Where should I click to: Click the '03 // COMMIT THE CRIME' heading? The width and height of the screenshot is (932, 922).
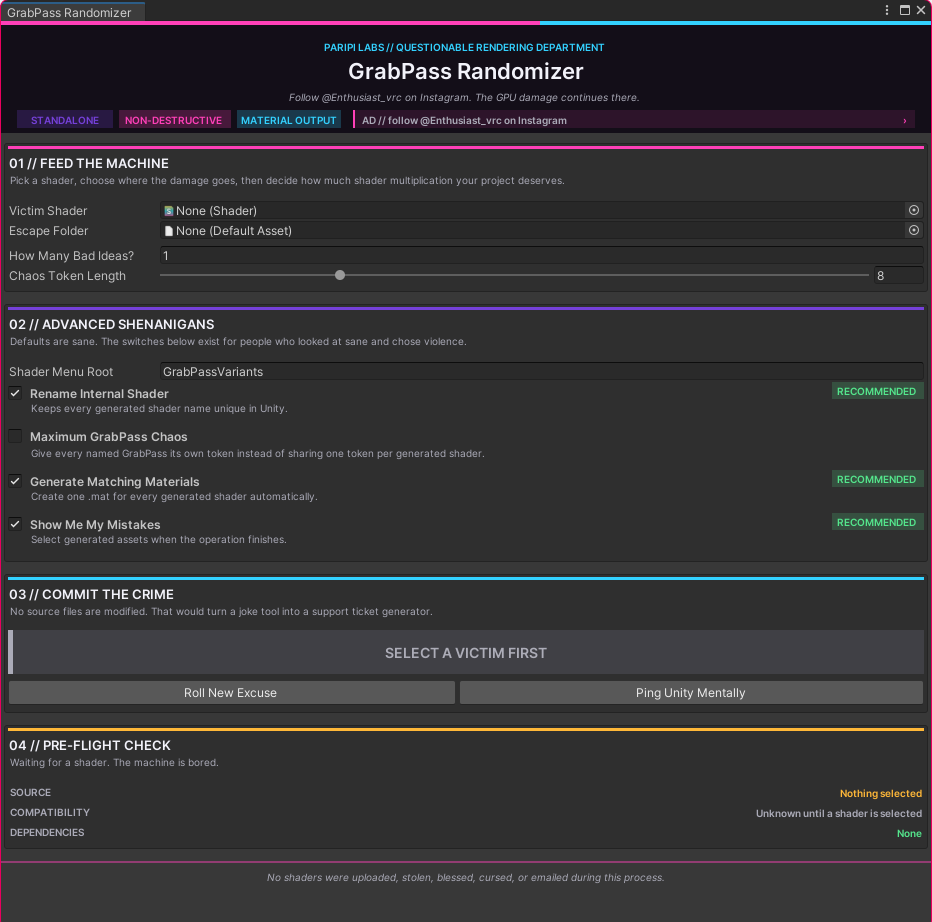(x=92, y=594)
